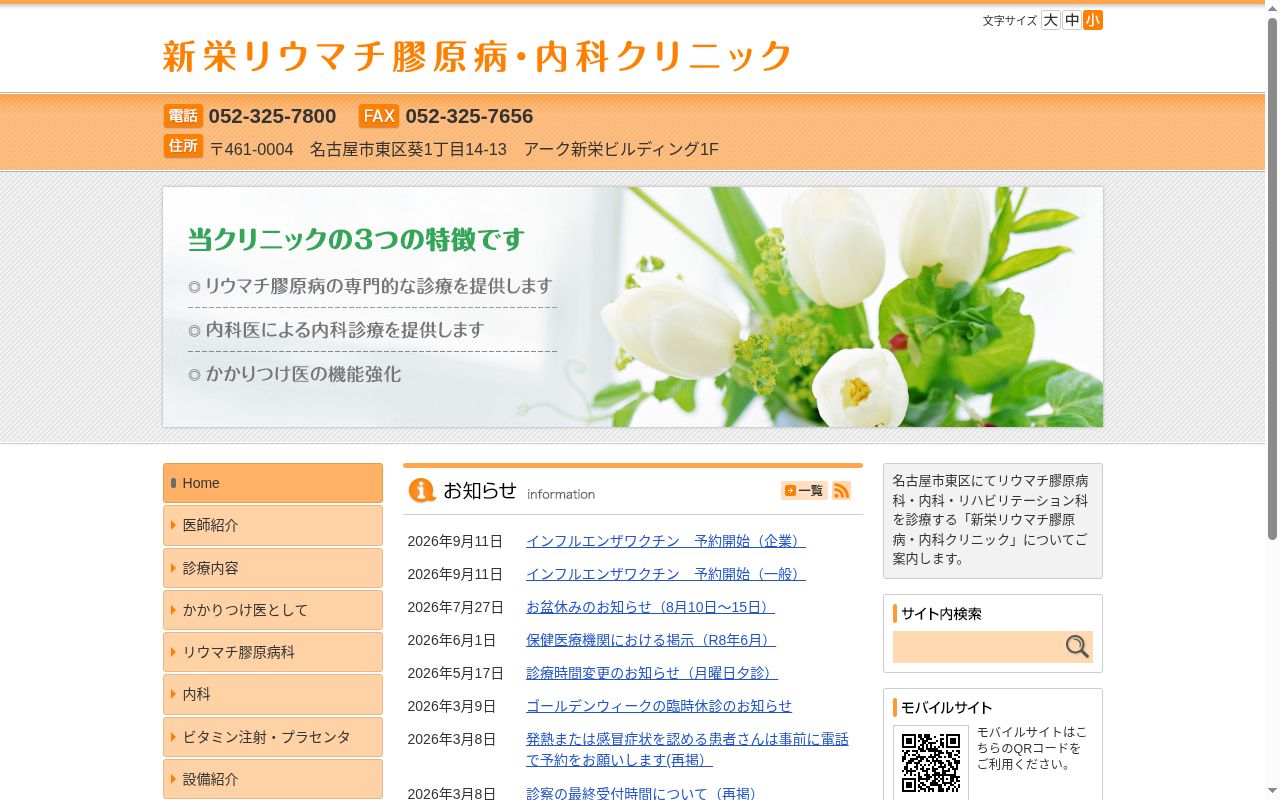Click the postal code 〒461-0004
Viewport: 1280px width, 800px height.
tap(251, 149)
